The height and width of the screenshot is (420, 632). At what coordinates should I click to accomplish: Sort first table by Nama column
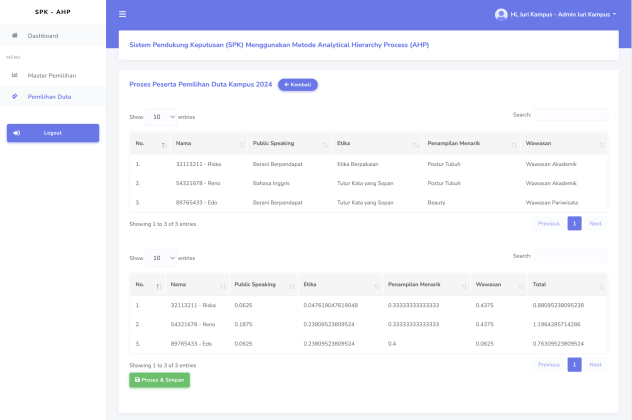coord(208,143)
